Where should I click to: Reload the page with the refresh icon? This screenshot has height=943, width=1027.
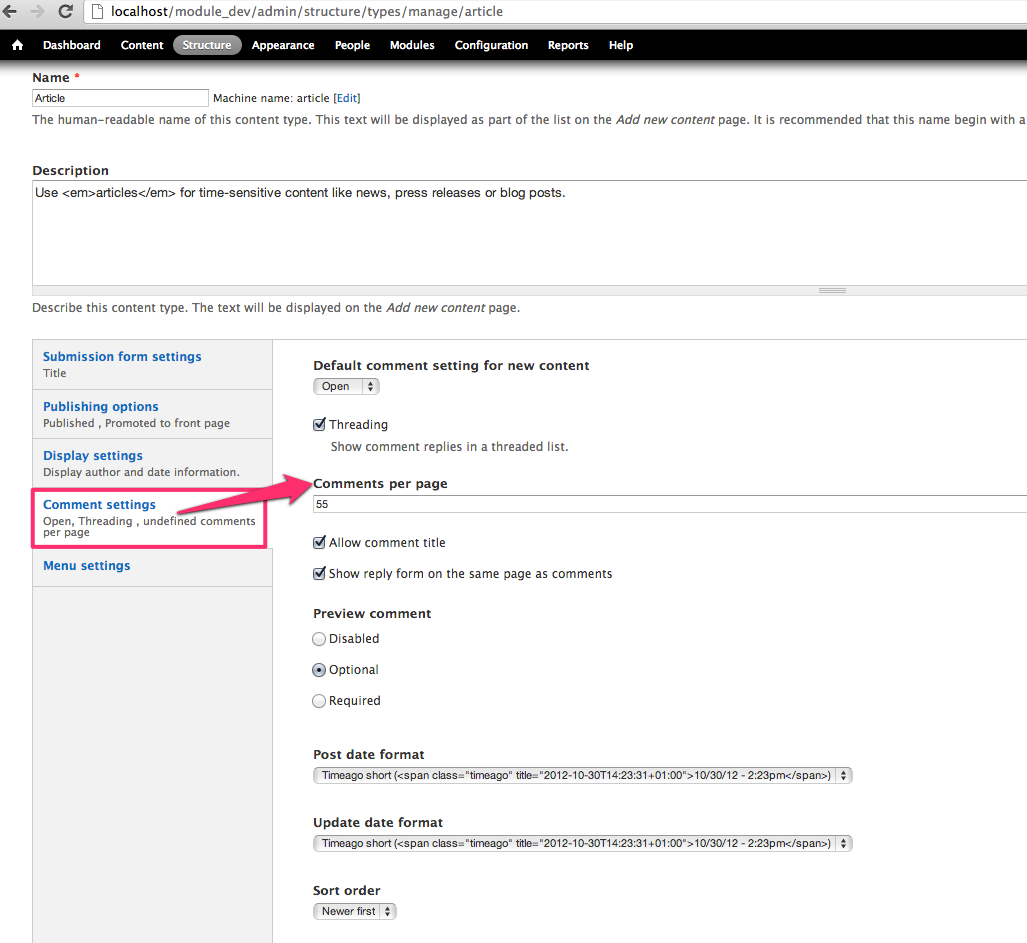point(65,11)
